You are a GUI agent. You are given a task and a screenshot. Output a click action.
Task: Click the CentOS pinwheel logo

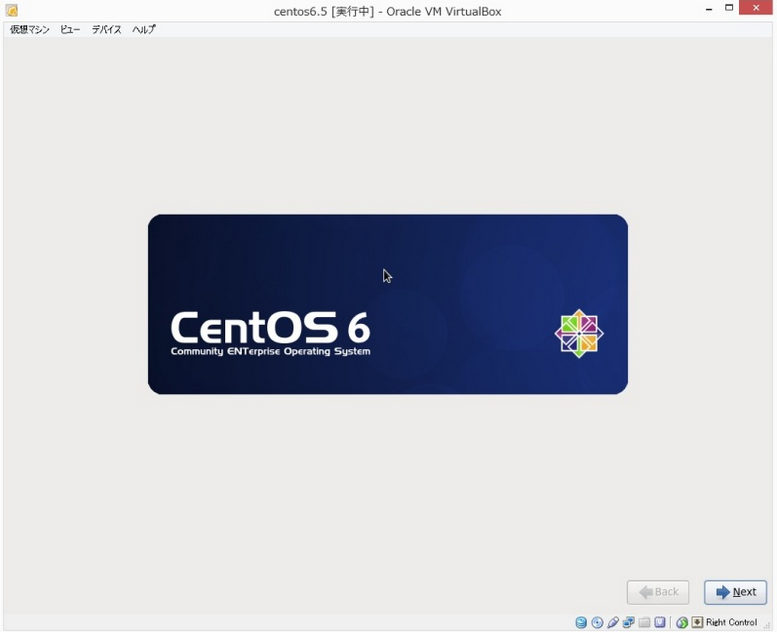pyautogui.click(x=579, y=334)
